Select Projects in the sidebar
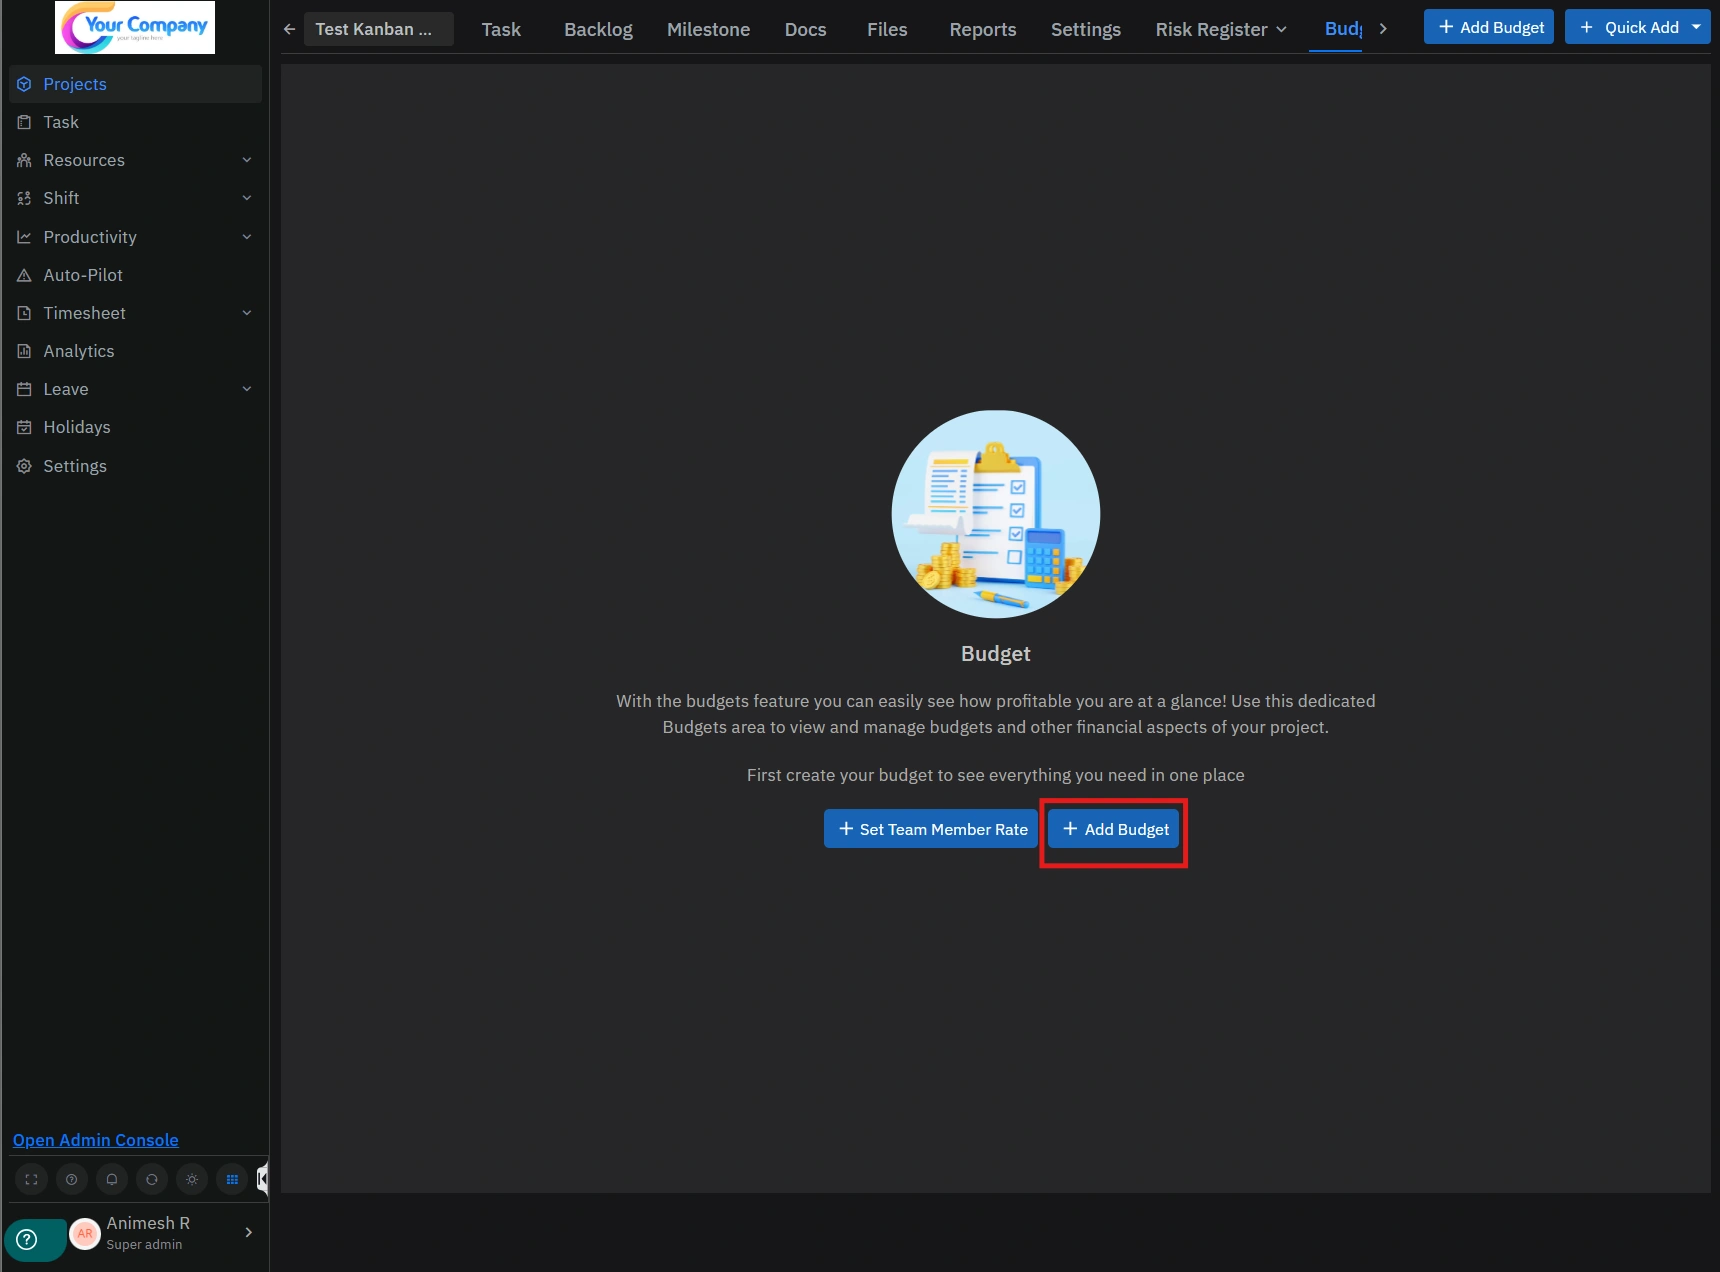 click(136, 84)
